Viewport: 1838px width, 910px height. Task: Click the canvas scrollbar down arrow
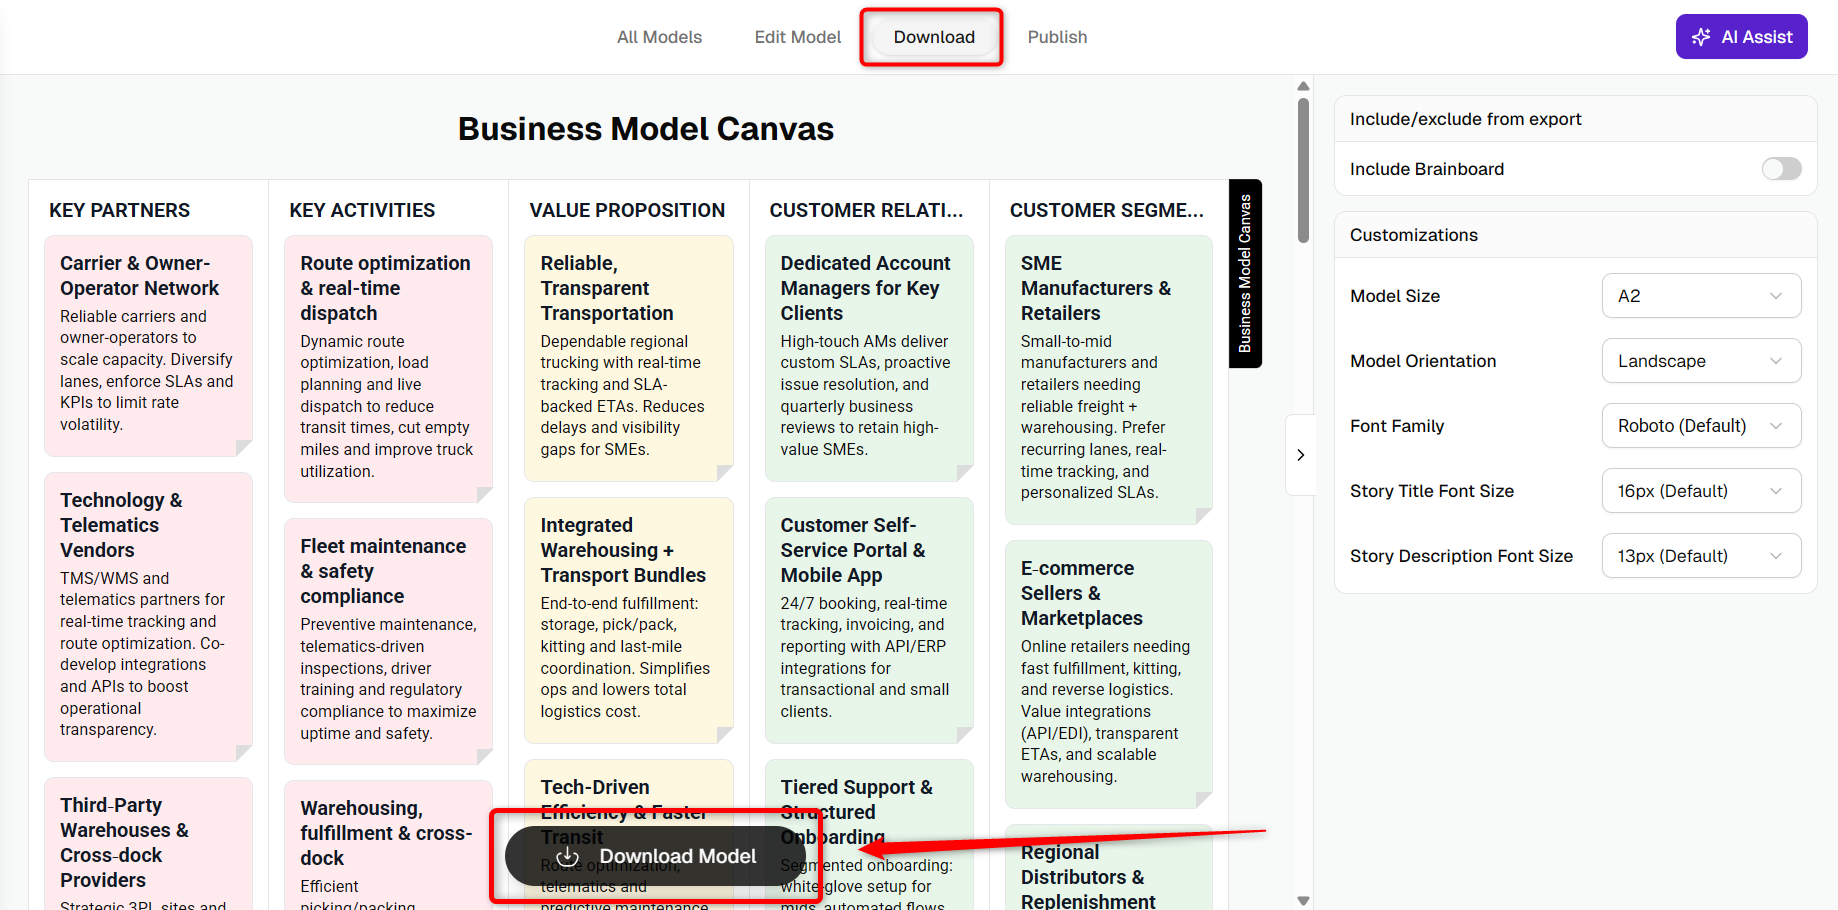coord(1303,901)
